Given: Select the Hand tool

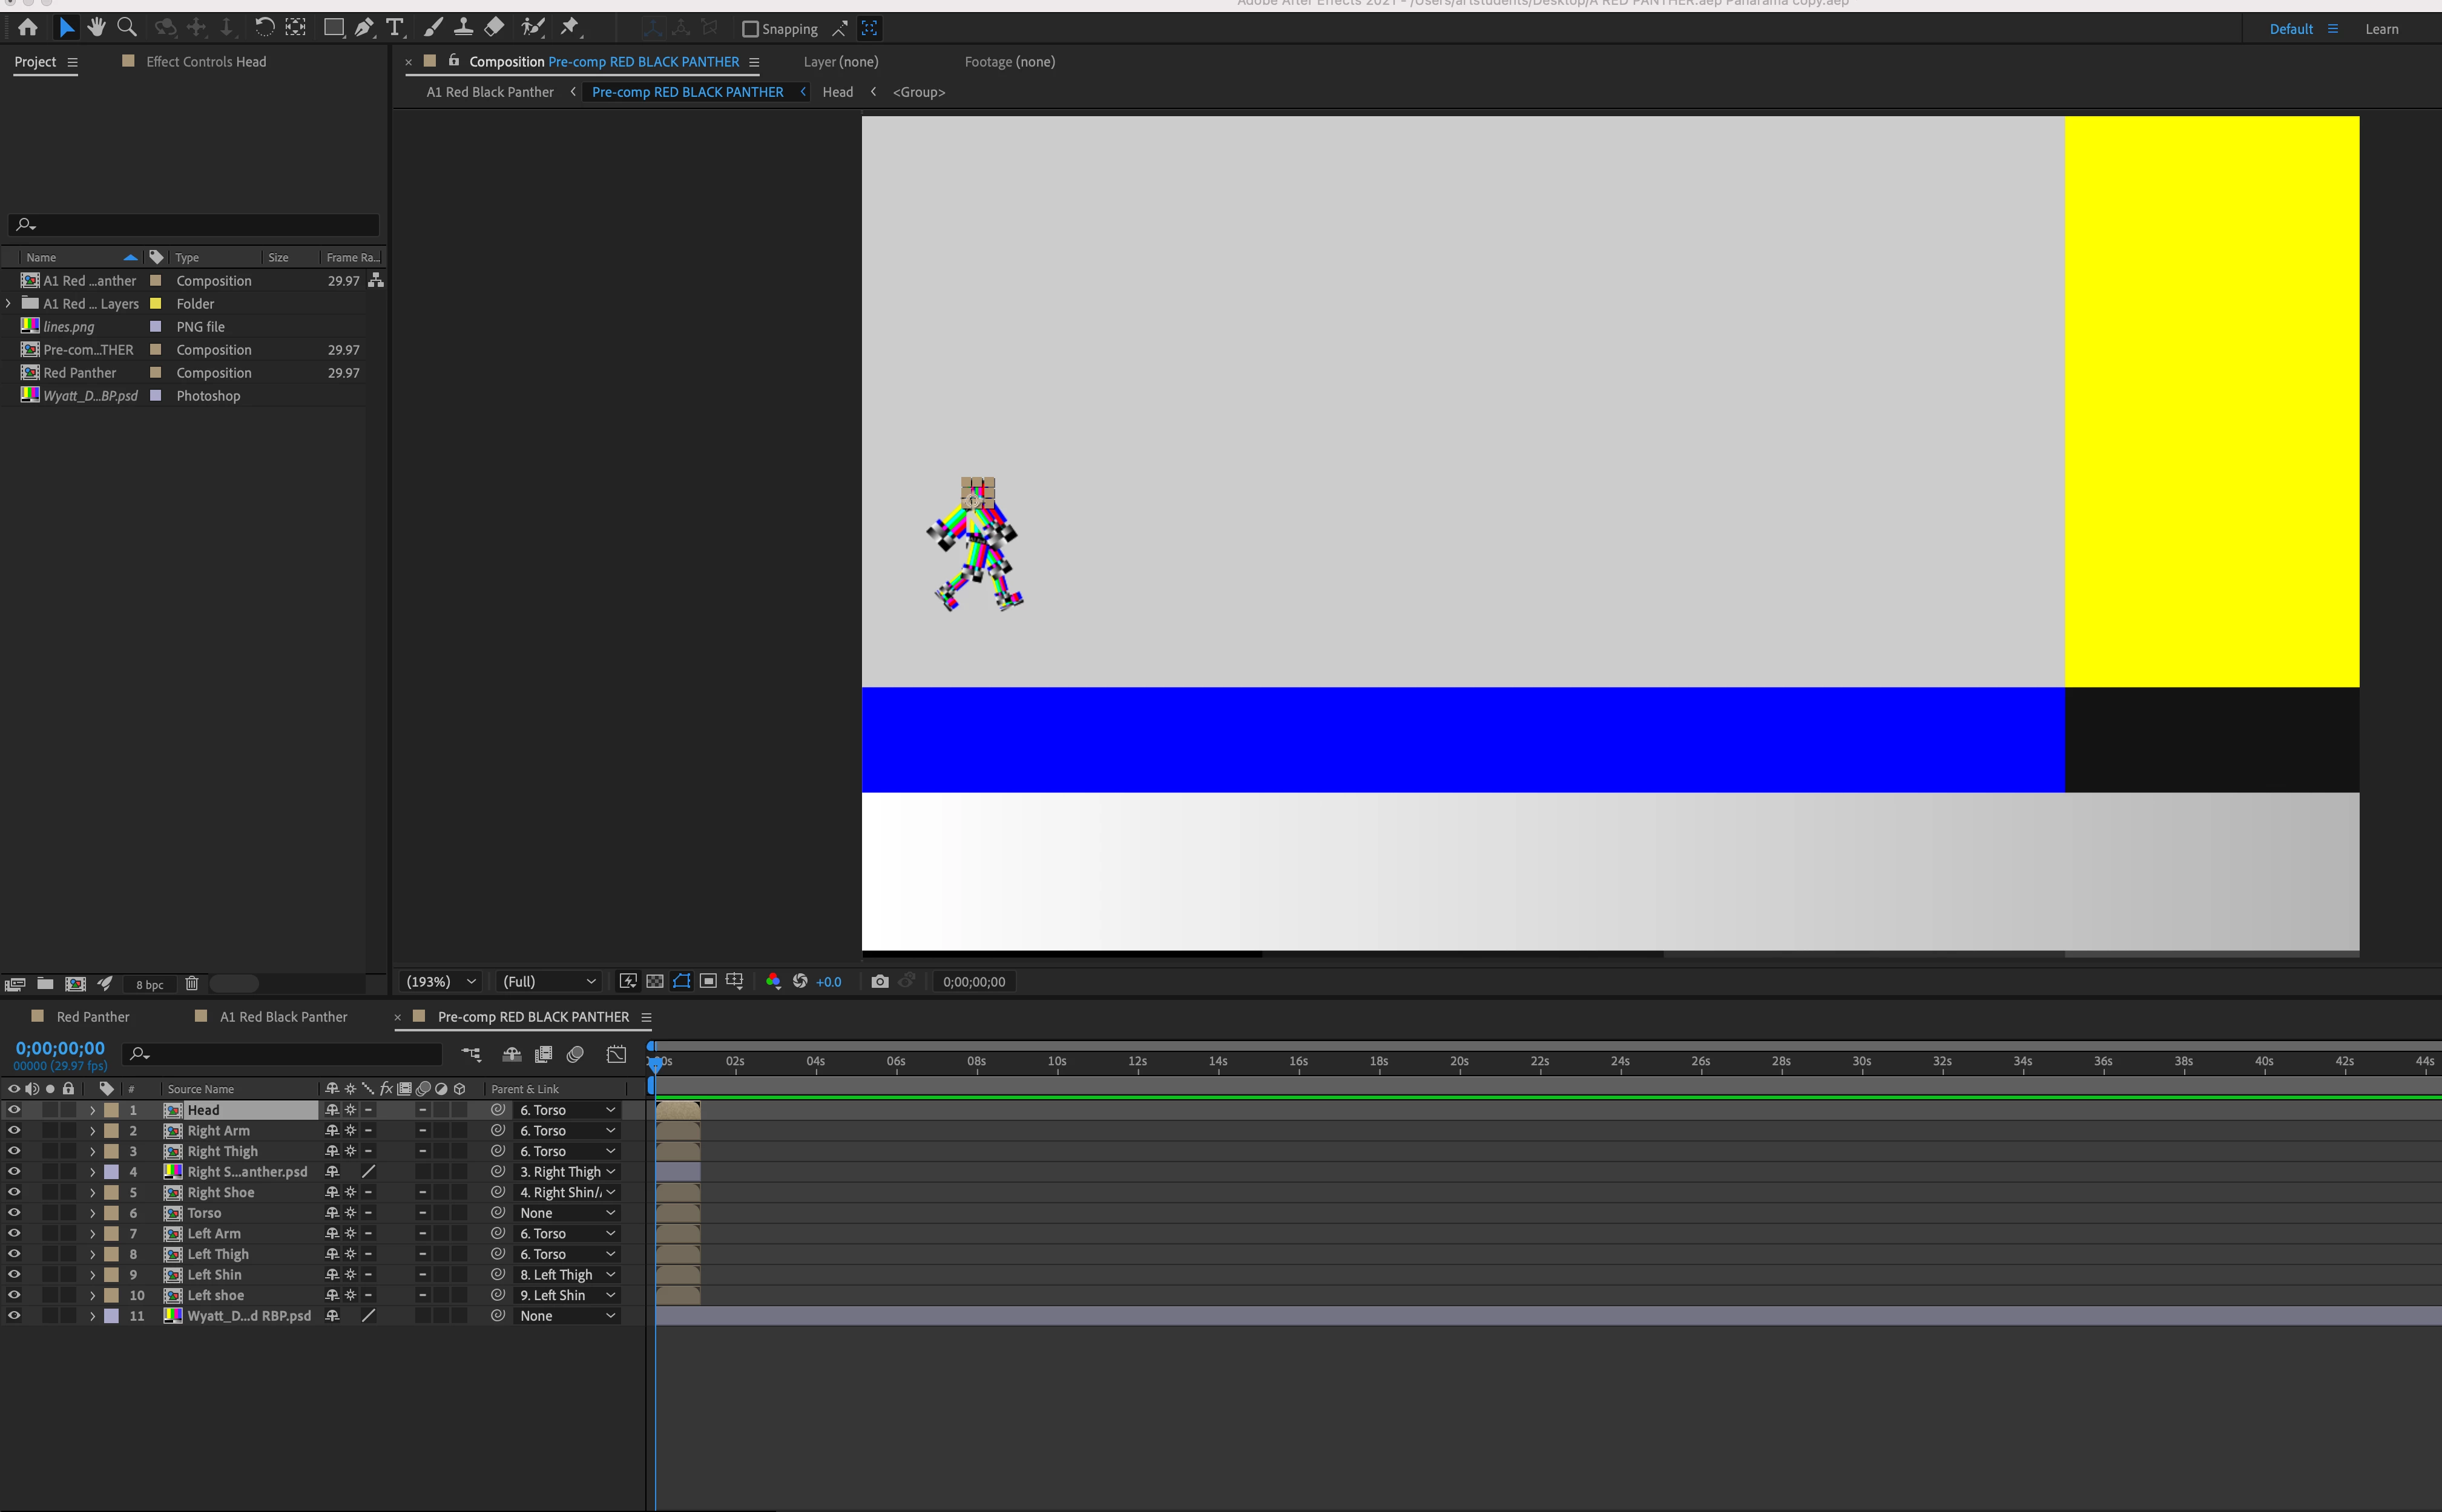Looking at the screenshot, I should (x=96, y=28).
